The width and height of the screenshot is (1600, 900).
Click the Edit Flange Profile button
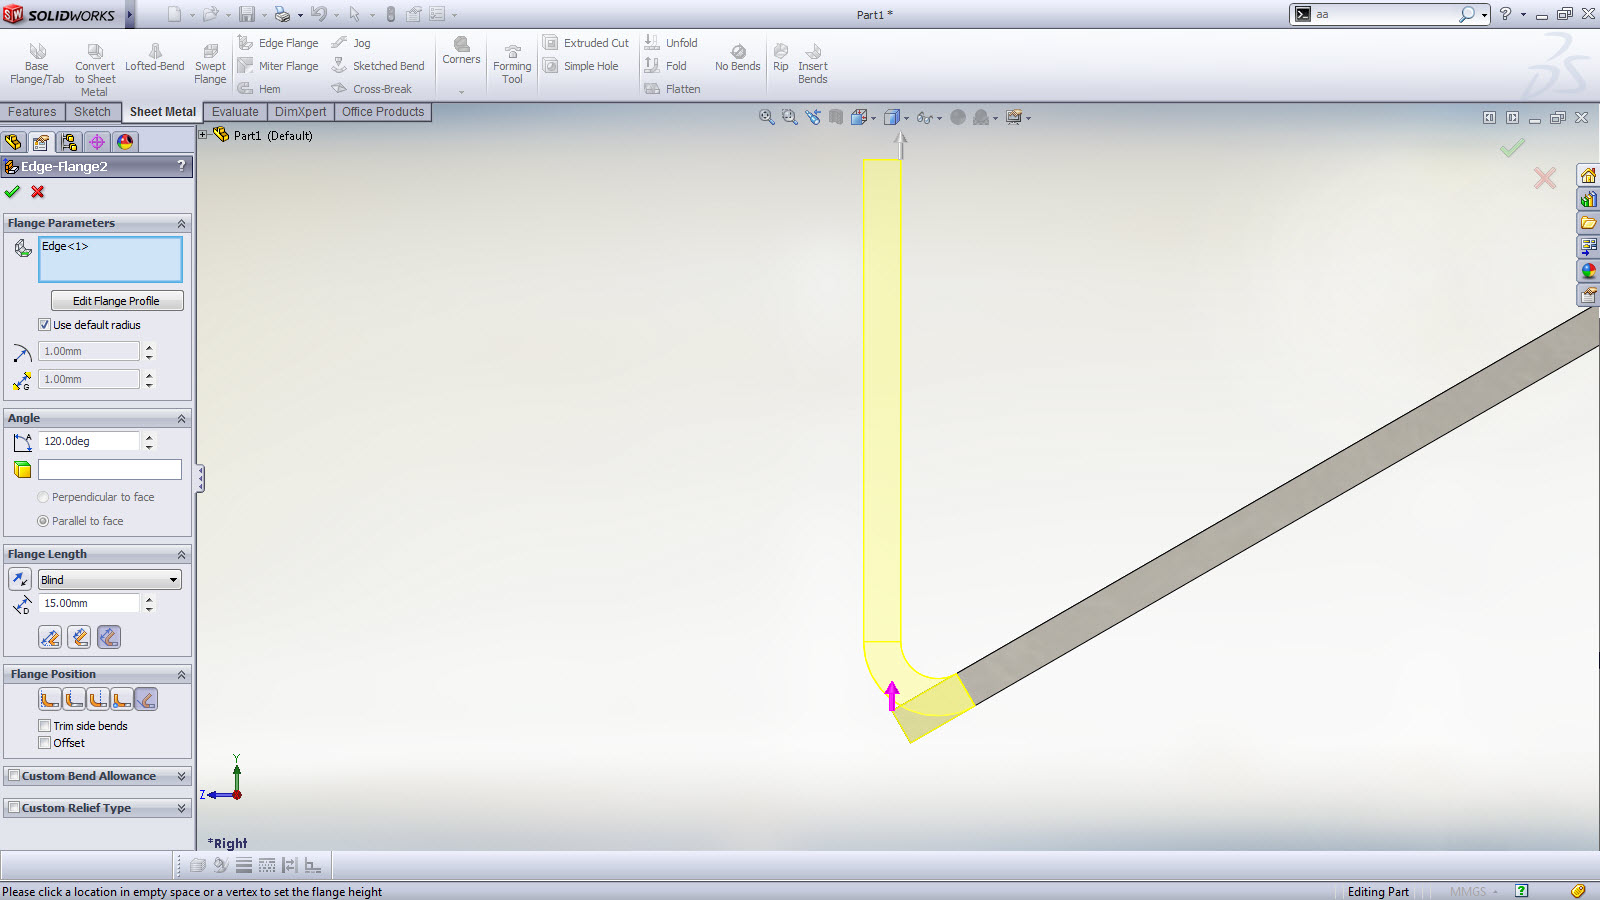(x=116, y=301)
